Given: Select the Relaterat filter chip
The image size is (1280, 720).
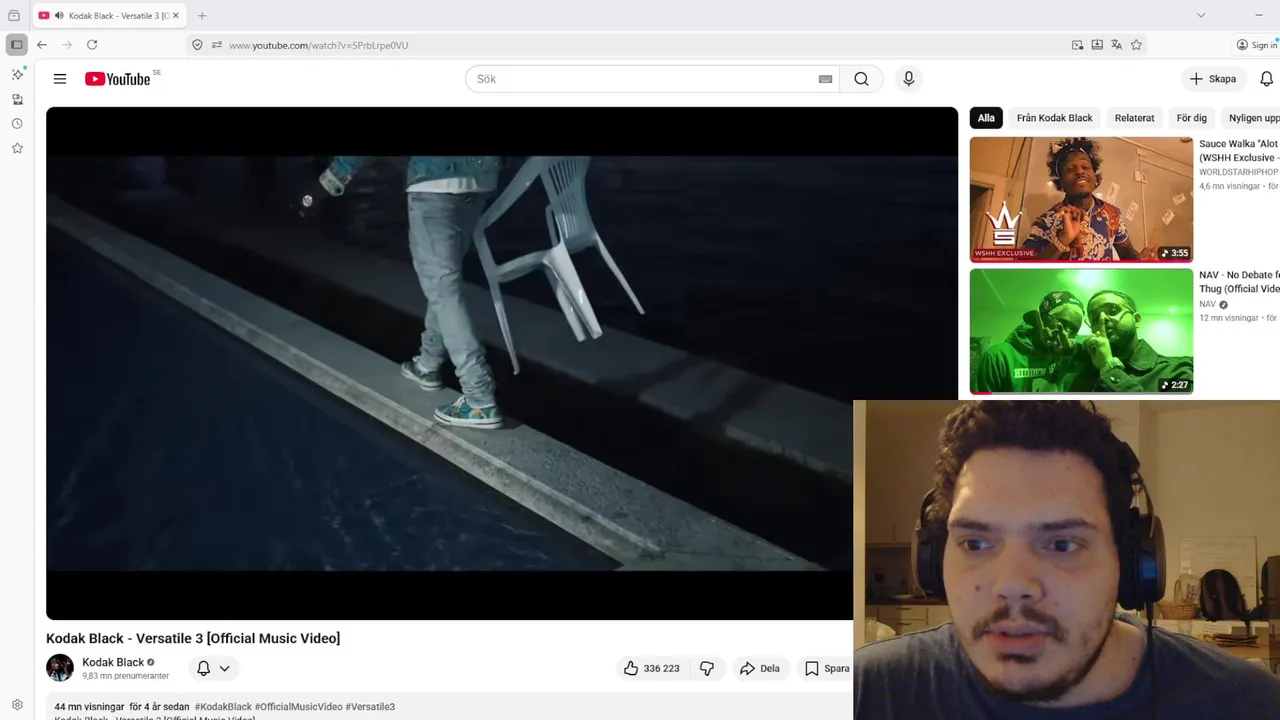Looking at the screenshot, I should click(1134, 118).
